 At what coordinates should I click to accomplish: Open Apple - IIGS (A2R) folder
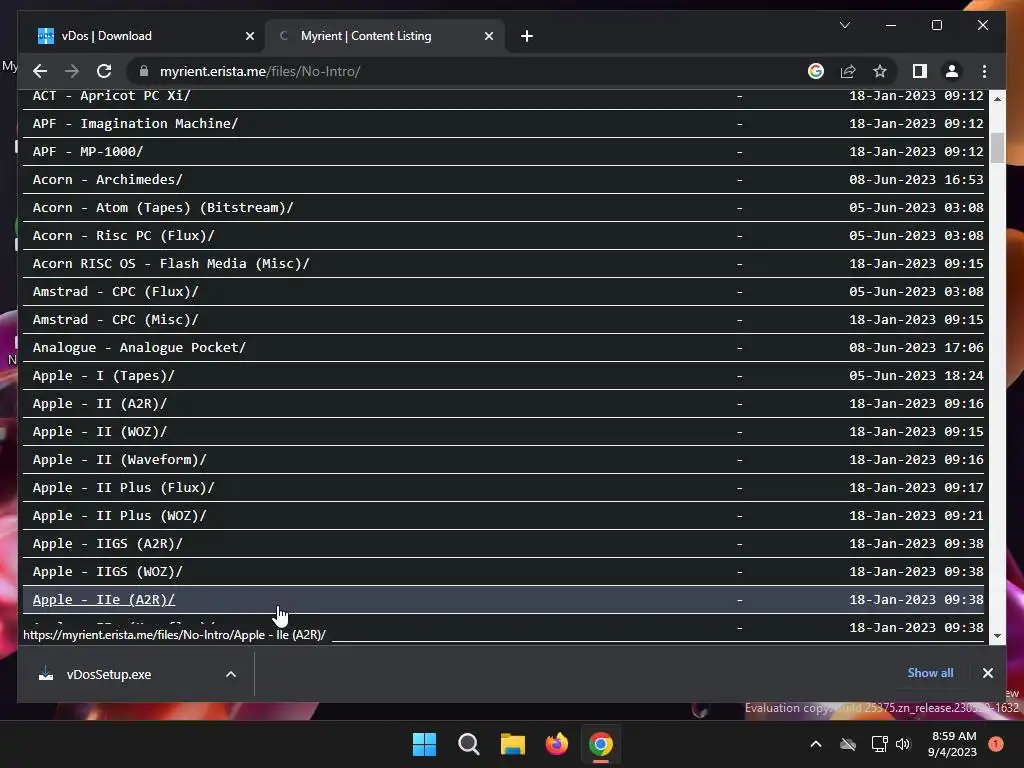click(x=108, y=544)
